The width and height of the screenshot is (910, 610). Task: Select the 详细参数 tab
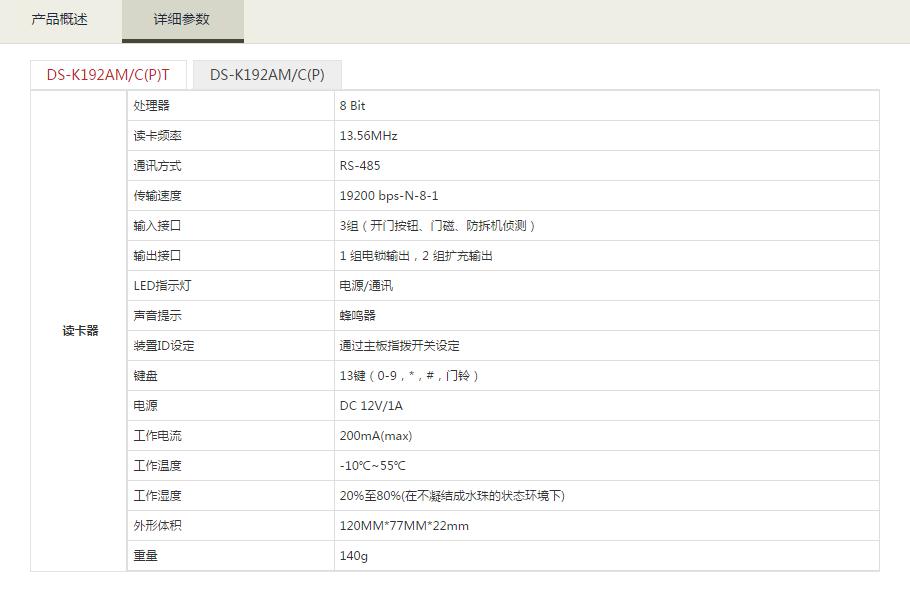coord(182,20)
